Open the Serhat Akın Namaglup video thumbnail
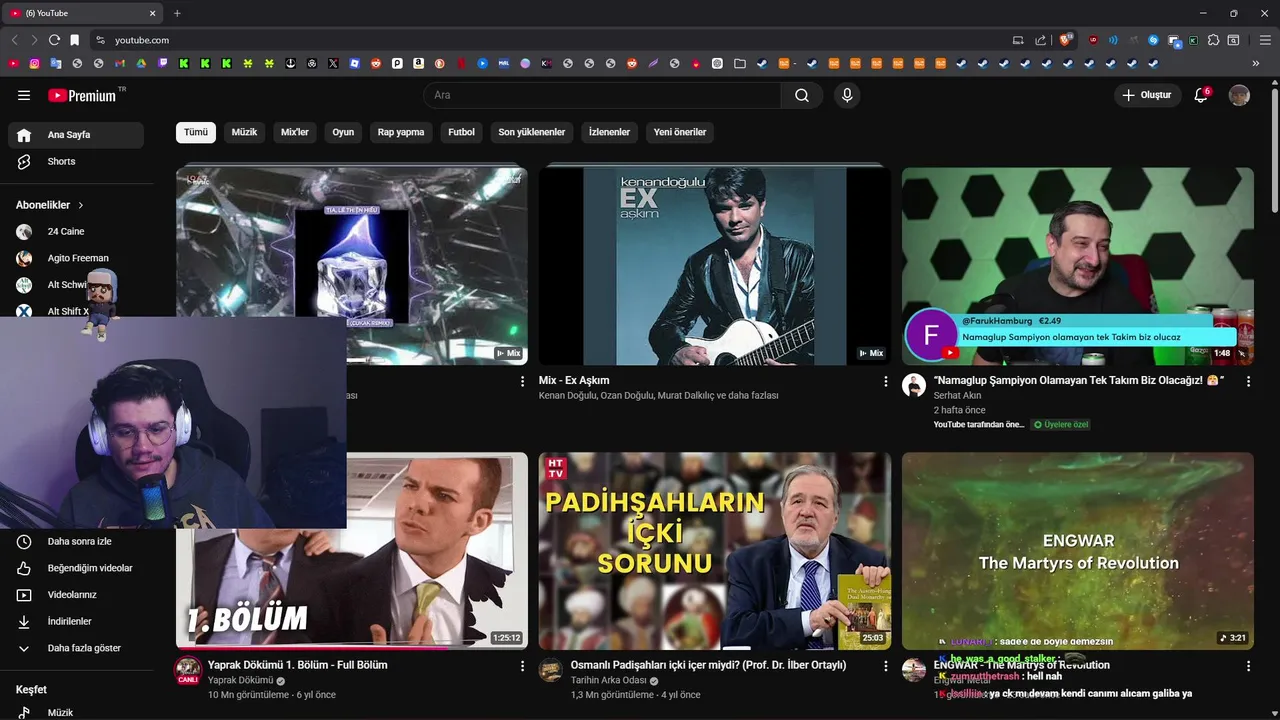The image size is (1280, 720). click(x=1078, y=266)
